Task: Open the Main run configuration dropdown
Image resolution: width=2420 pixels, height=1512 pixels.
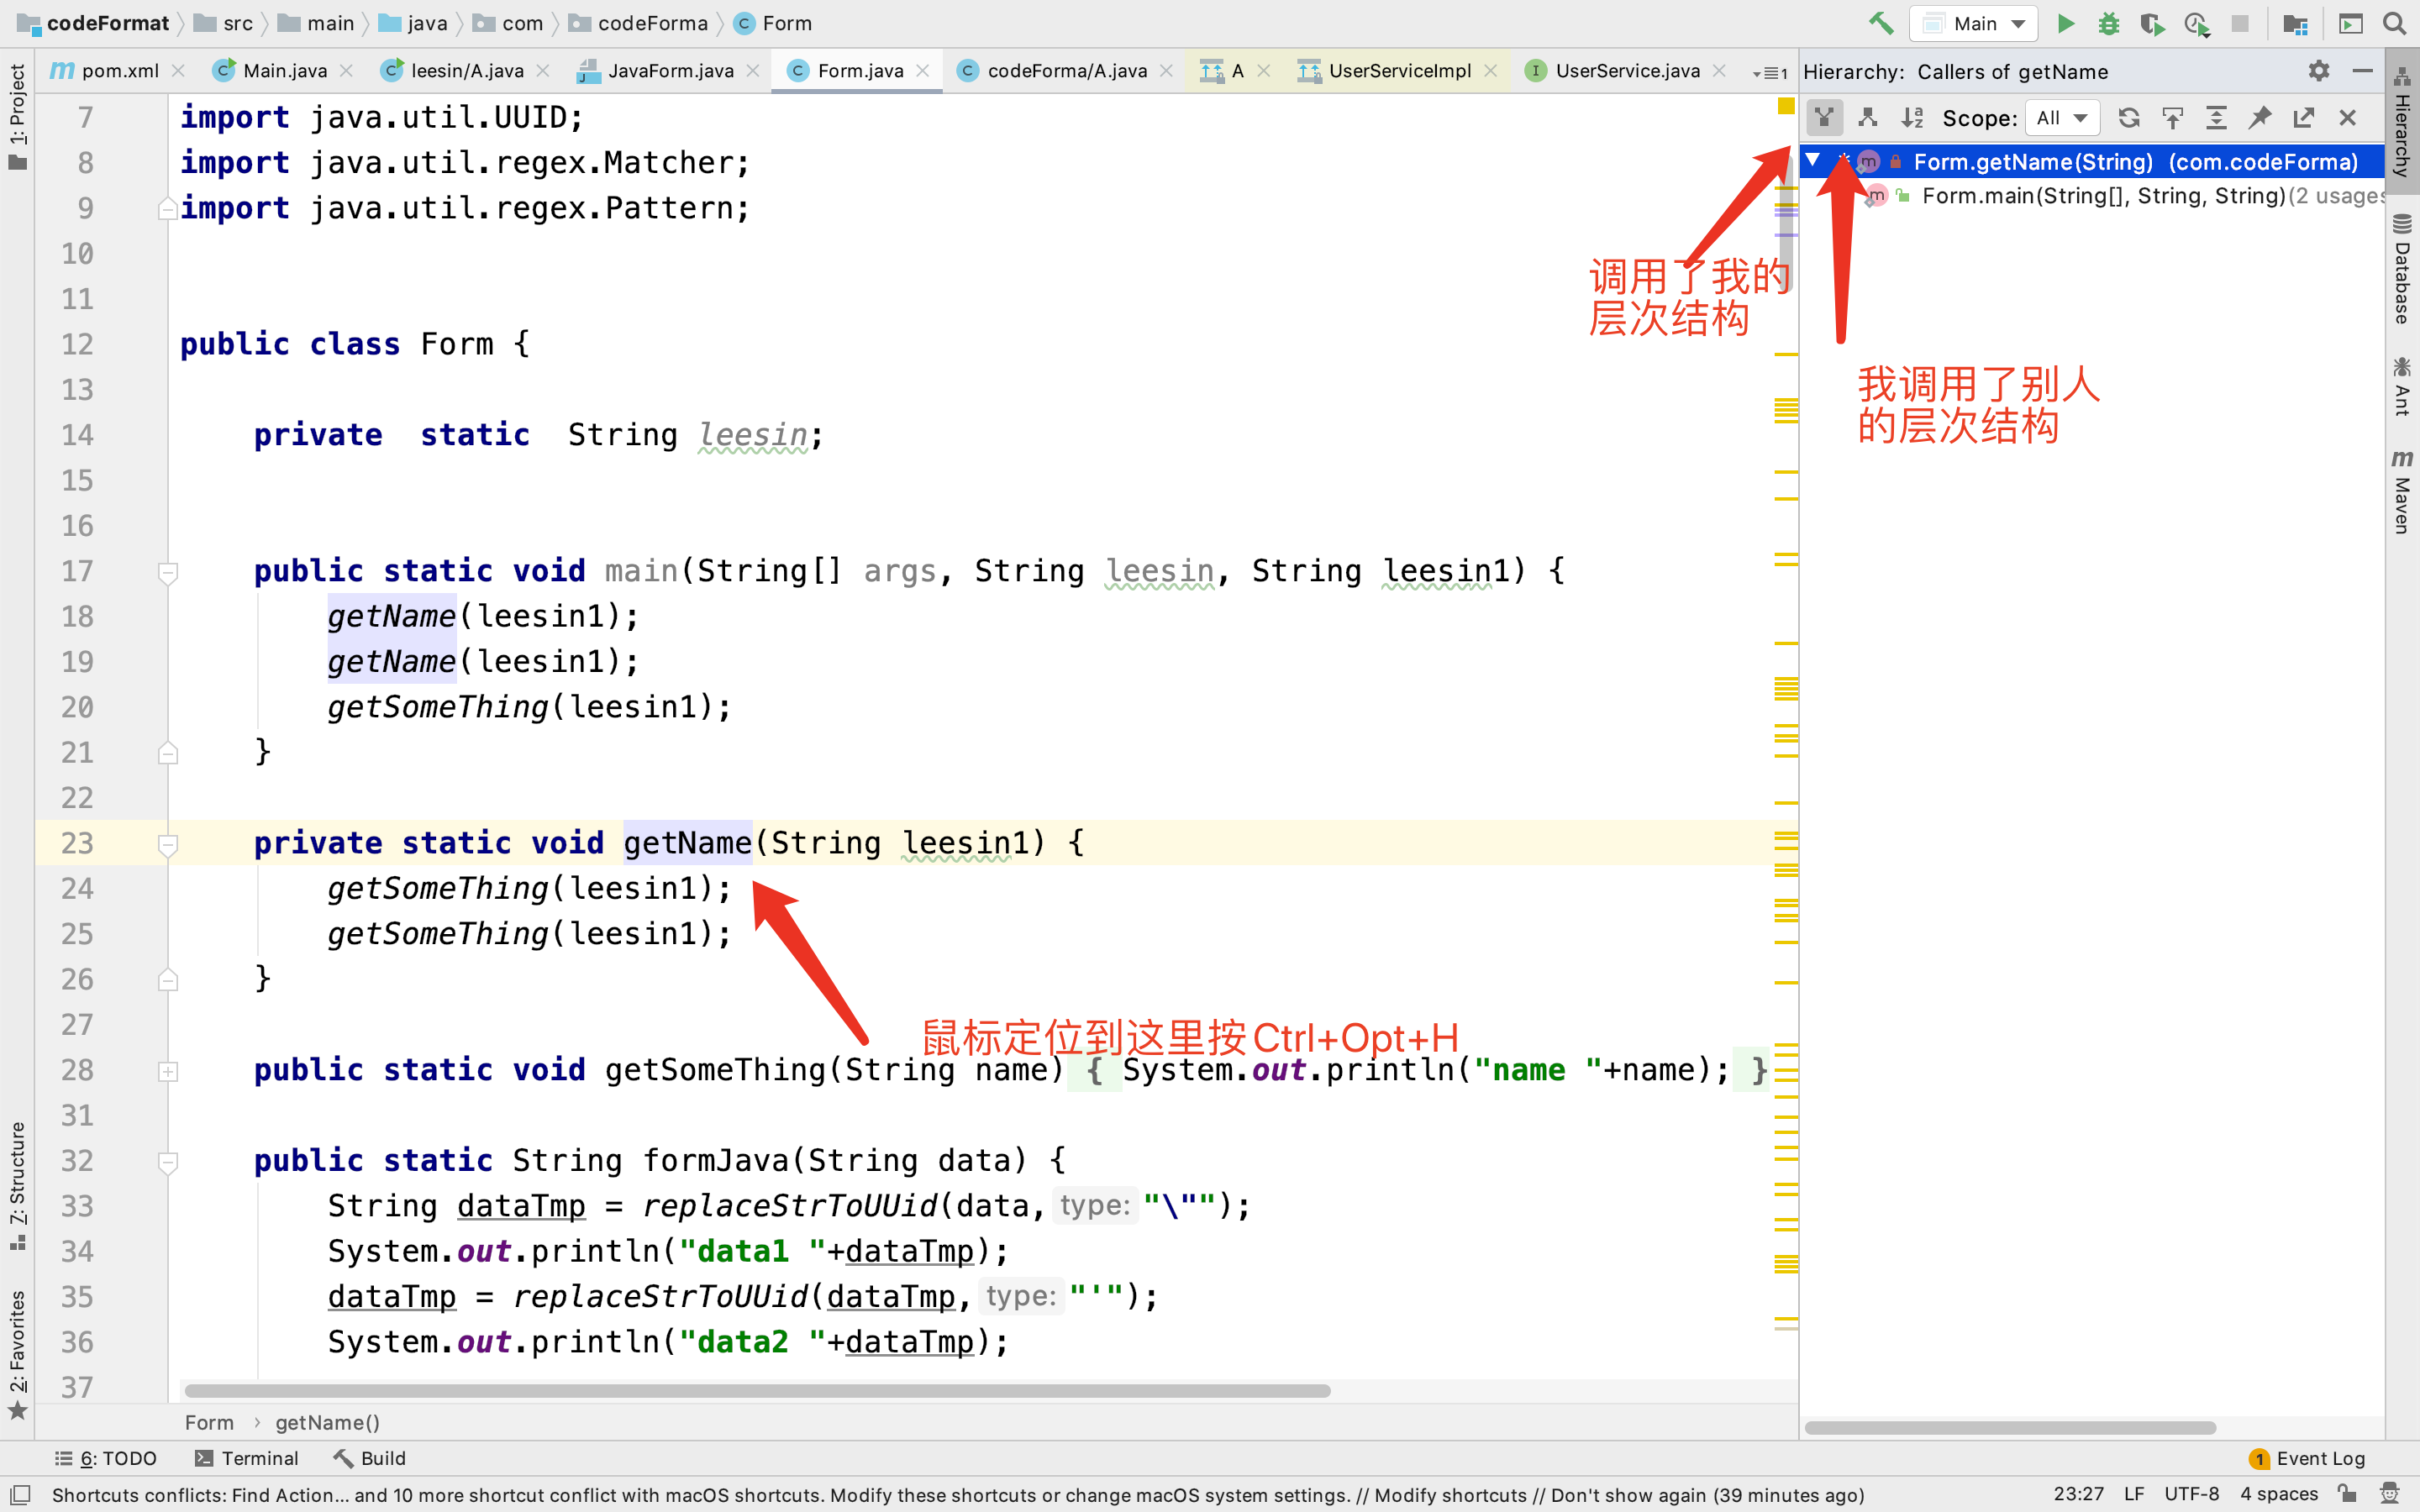Action: 1973,23
